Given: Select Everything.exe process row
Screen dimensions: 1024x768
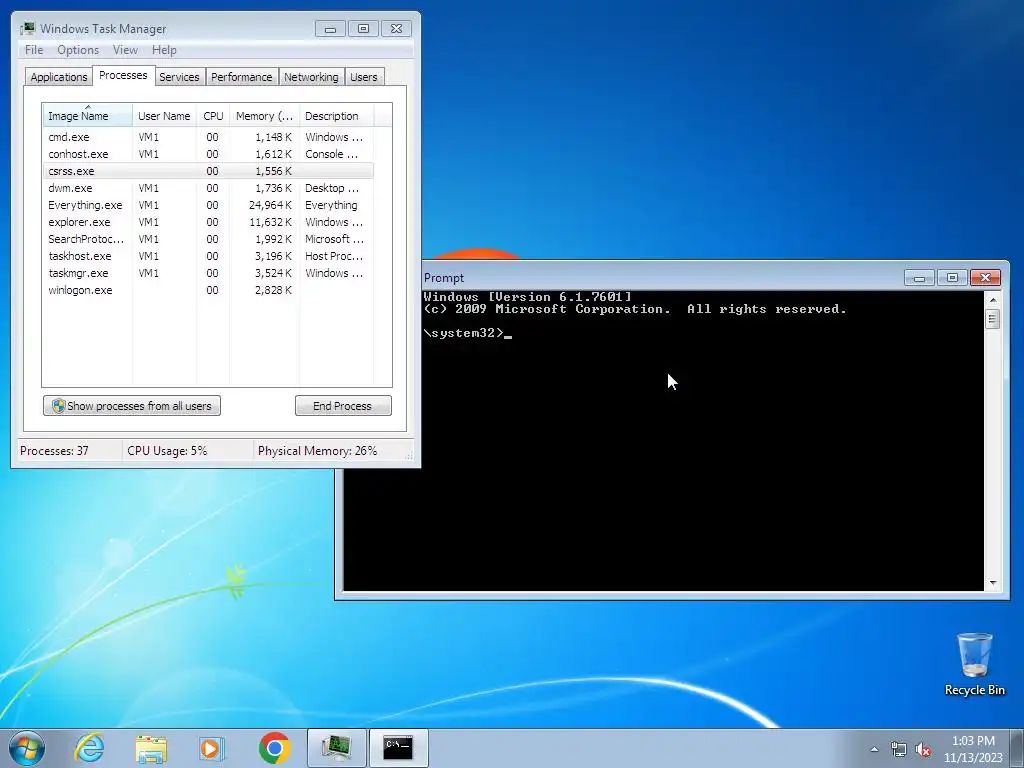Looking at the screenshot, I should coord(208,205).
